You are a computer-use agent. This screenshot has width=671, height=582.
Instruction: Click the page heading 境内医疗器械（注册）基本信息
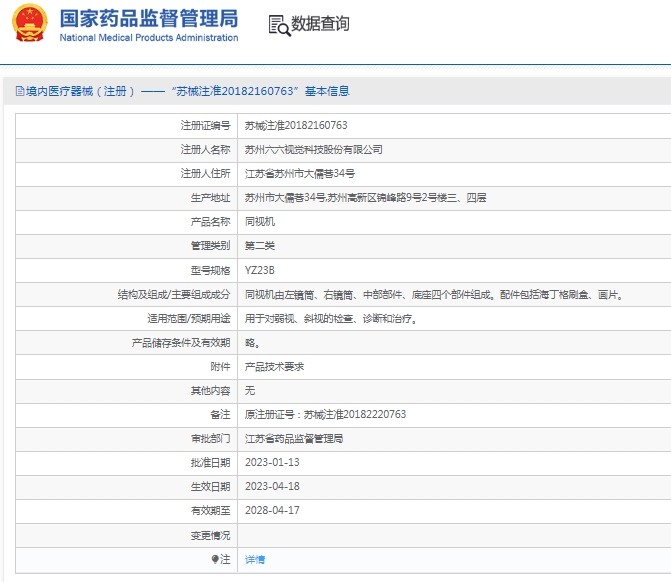[187, 91]
